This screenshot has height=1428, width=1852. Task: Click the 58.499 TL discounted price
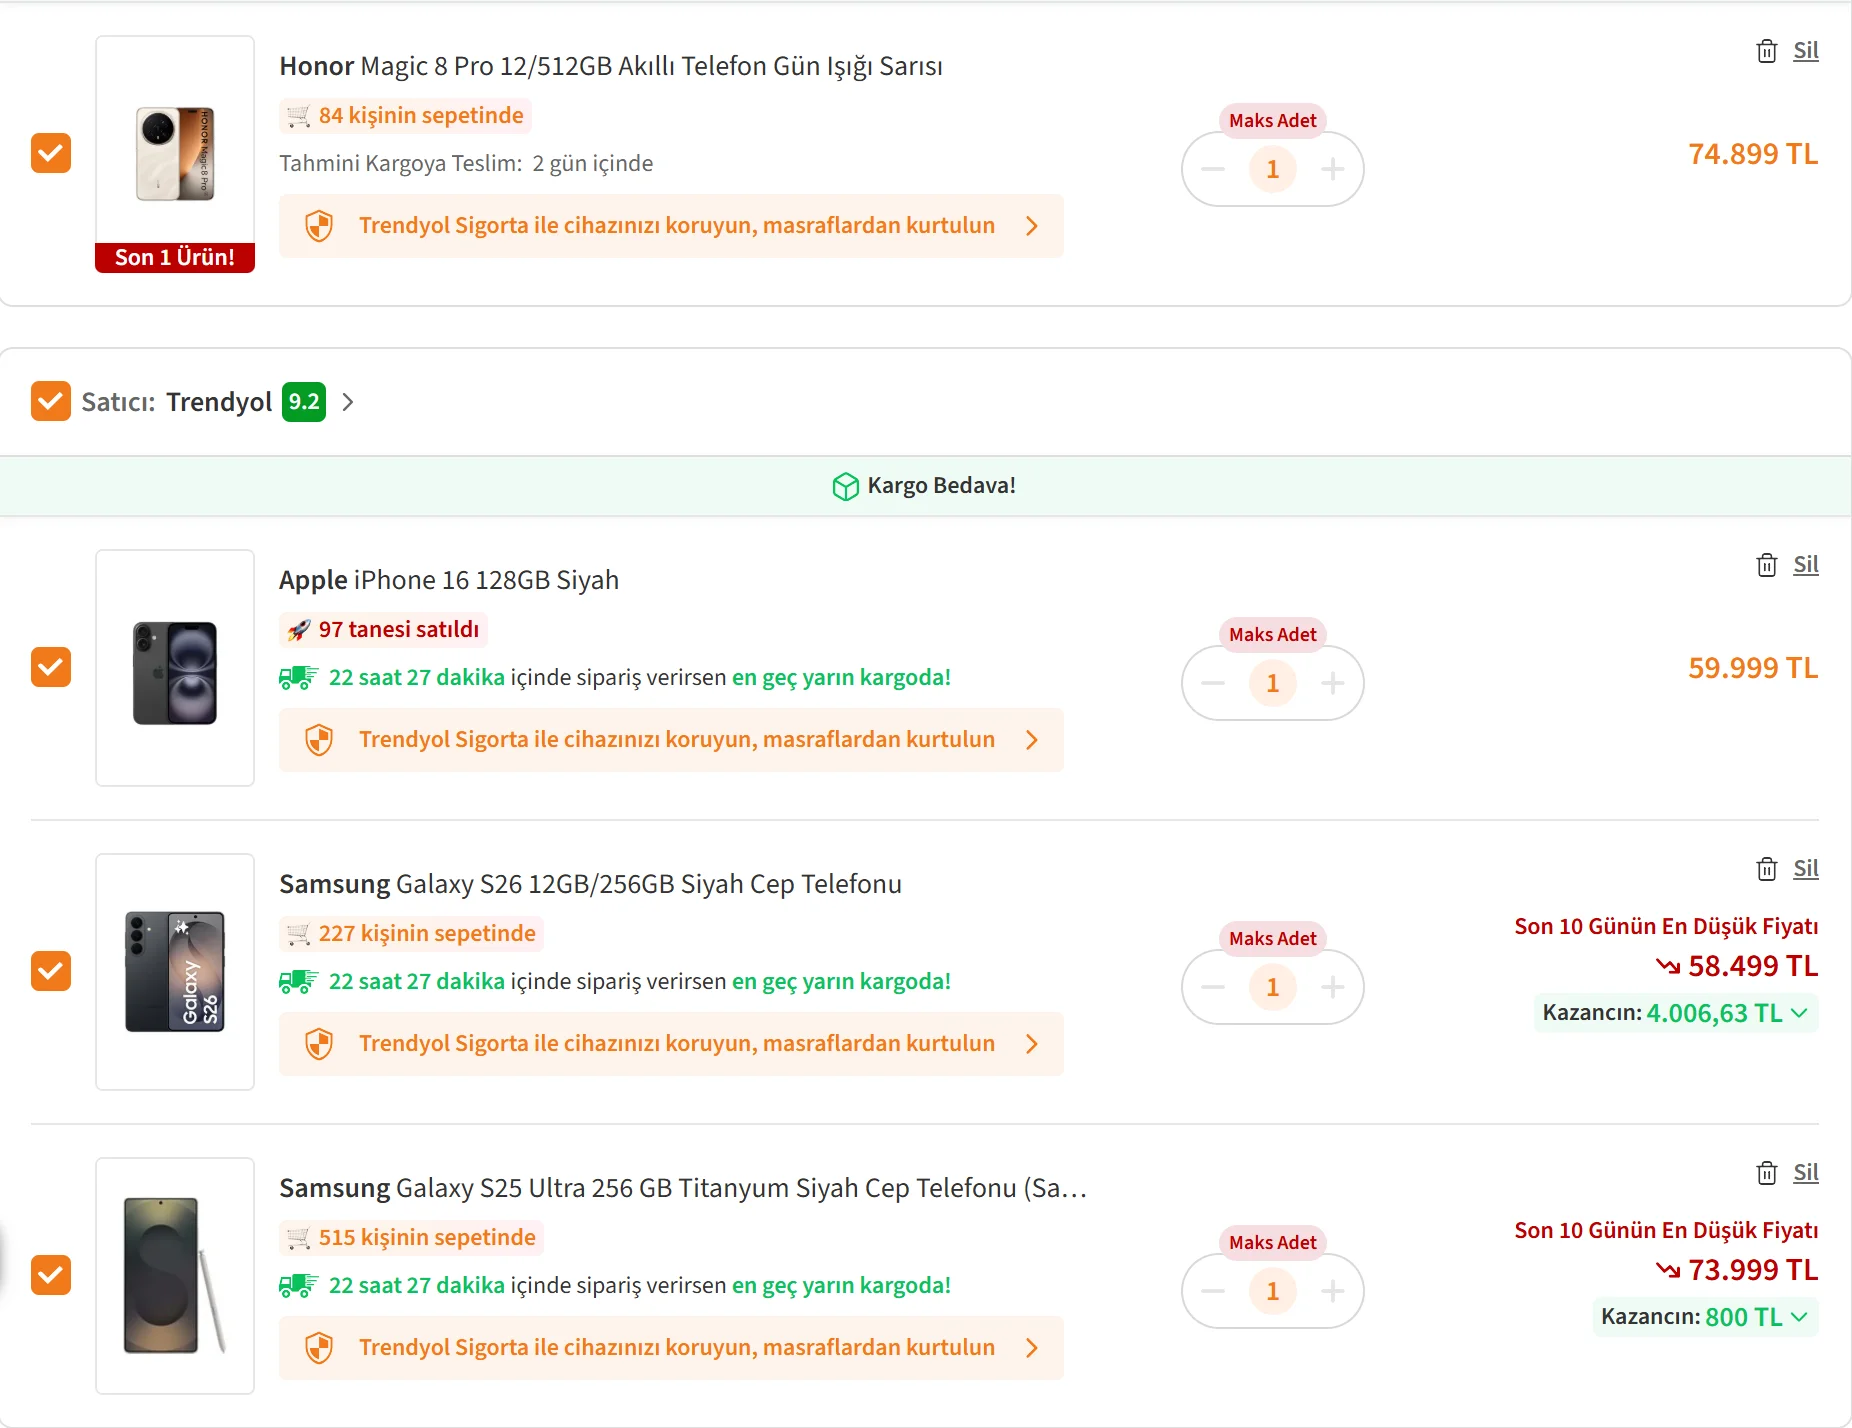coord(1753,966)
